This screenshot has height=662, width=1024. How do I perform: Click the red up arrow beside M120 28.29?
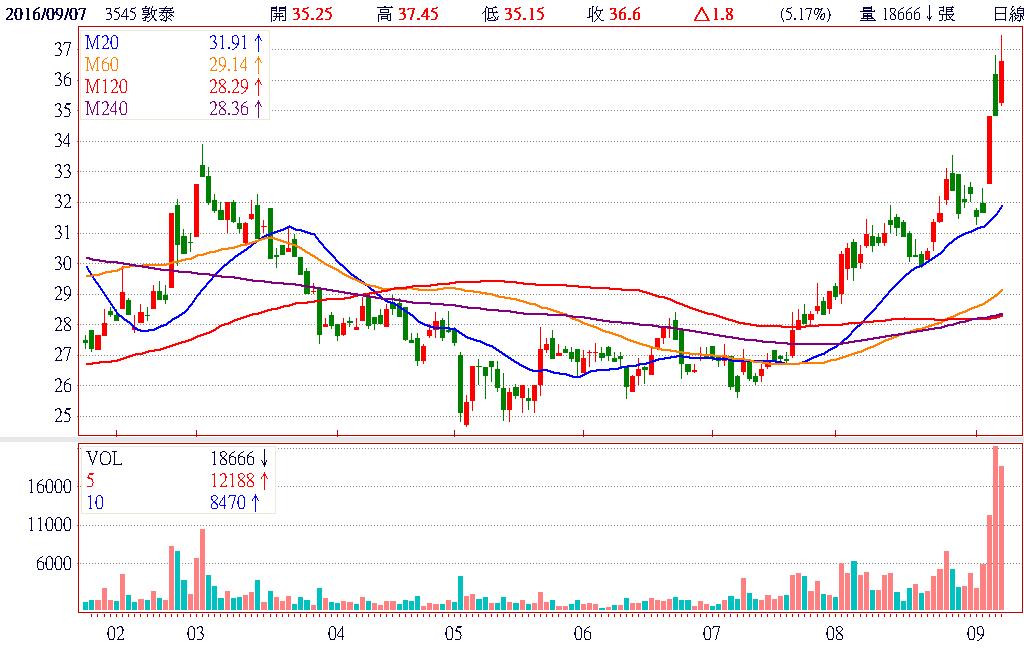259,87
